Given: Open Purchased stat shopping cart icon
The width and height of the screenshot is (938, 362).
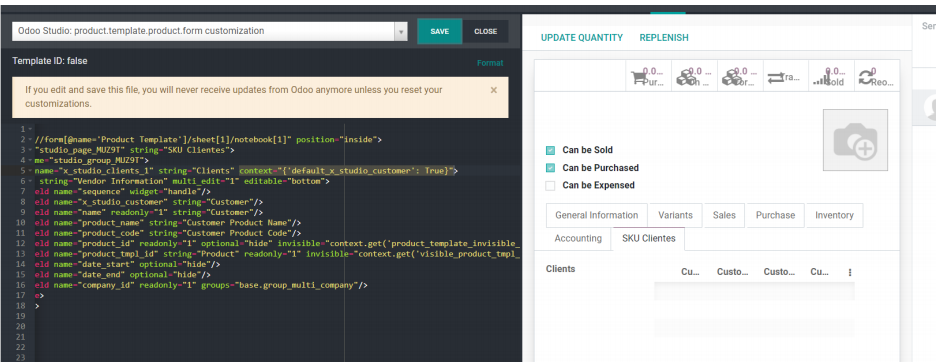Looking at the screenshot, I should click(x=638, y=78).
